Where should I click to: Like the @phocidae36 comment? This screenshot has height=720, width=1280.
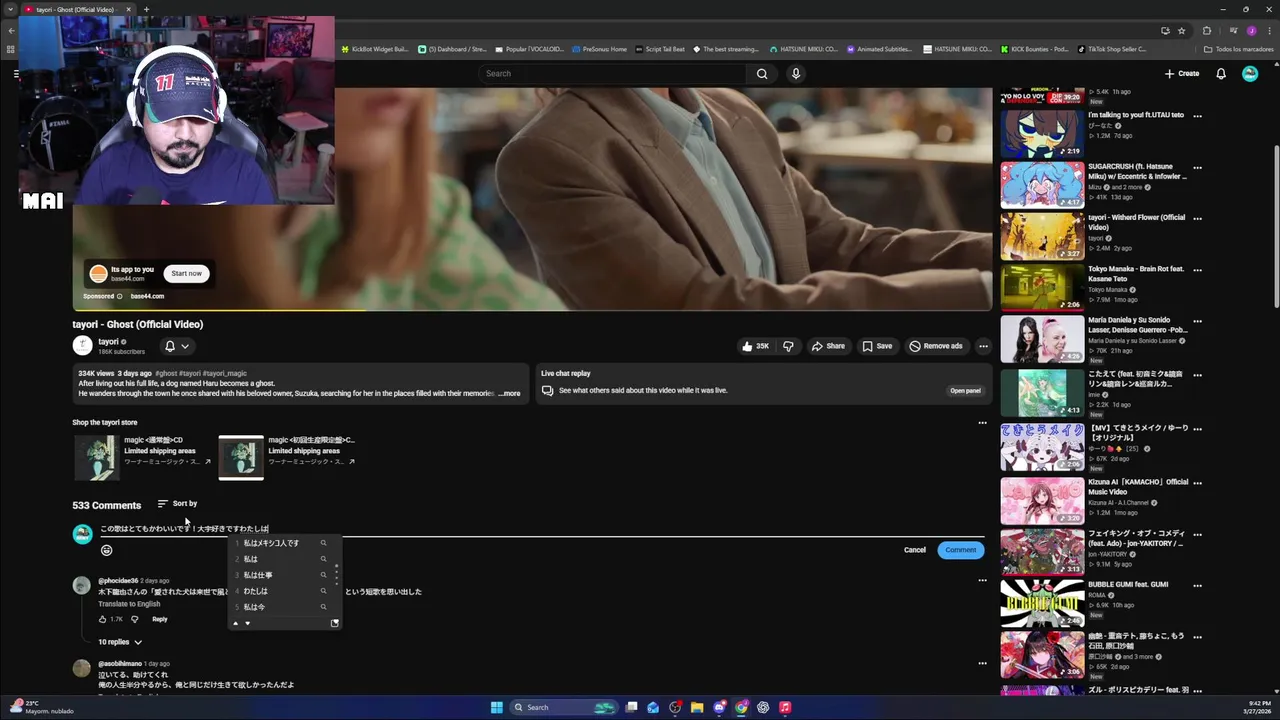[102, 619]
